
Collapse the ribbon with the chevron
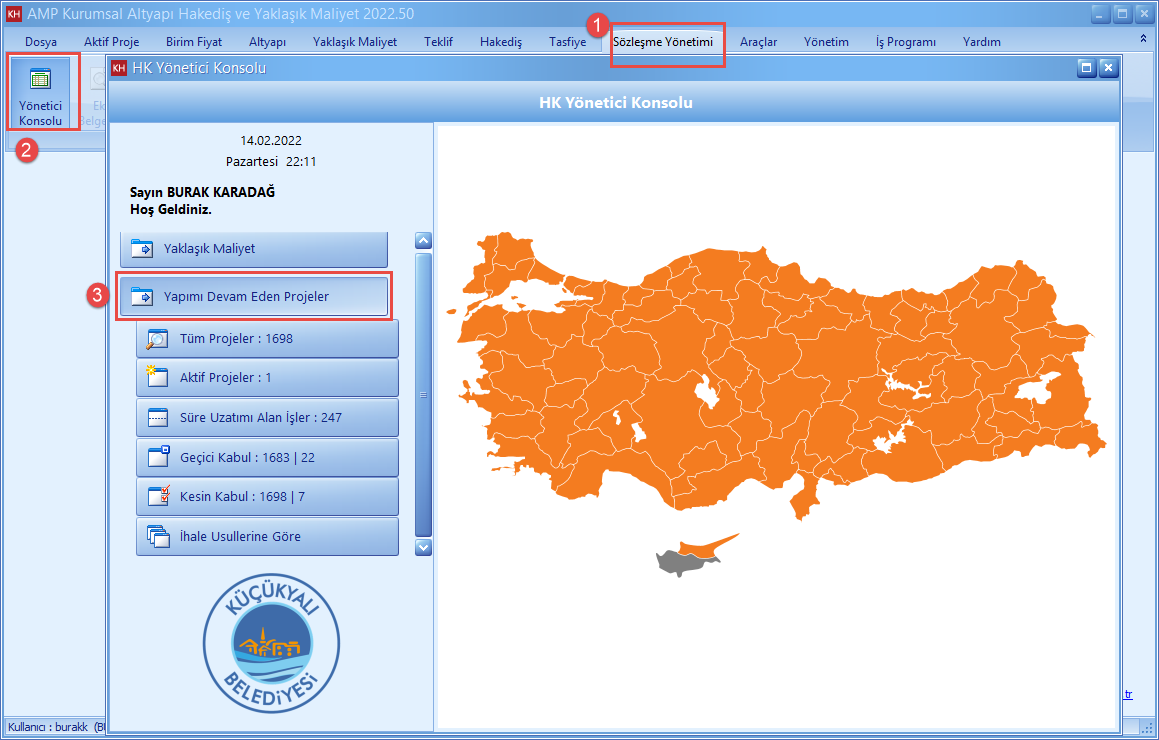tap(1143, 38)
